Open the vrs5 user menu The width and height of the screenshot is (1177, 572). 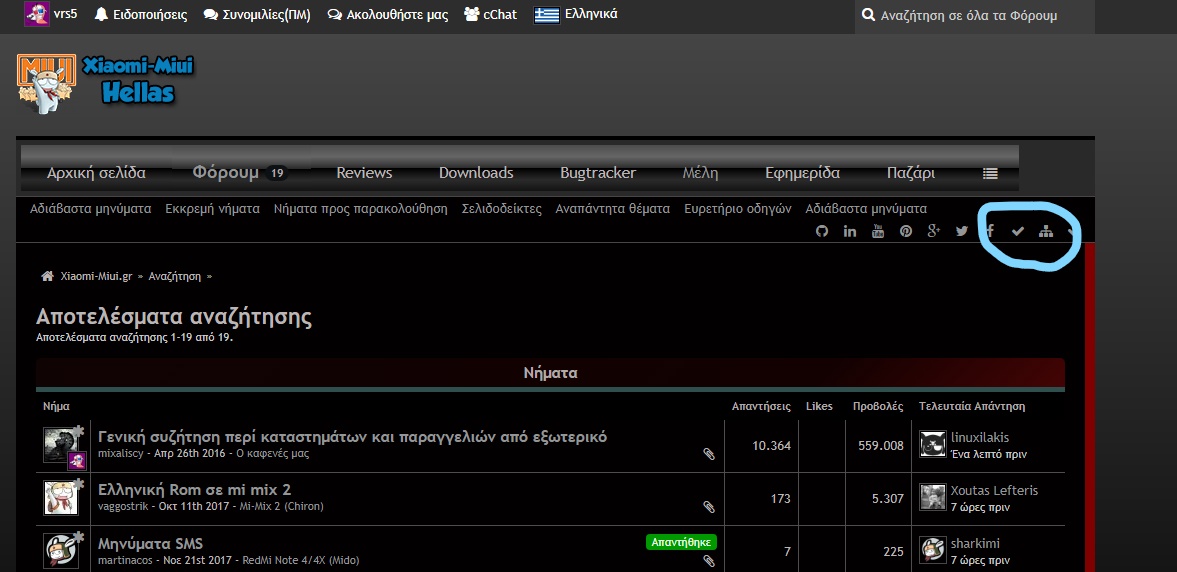click(x=51, y=15)
